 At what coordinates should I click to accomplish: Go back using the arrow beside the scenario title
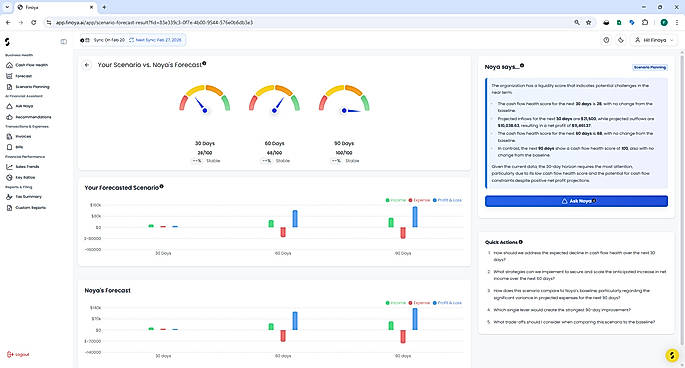tap(87, 65)
